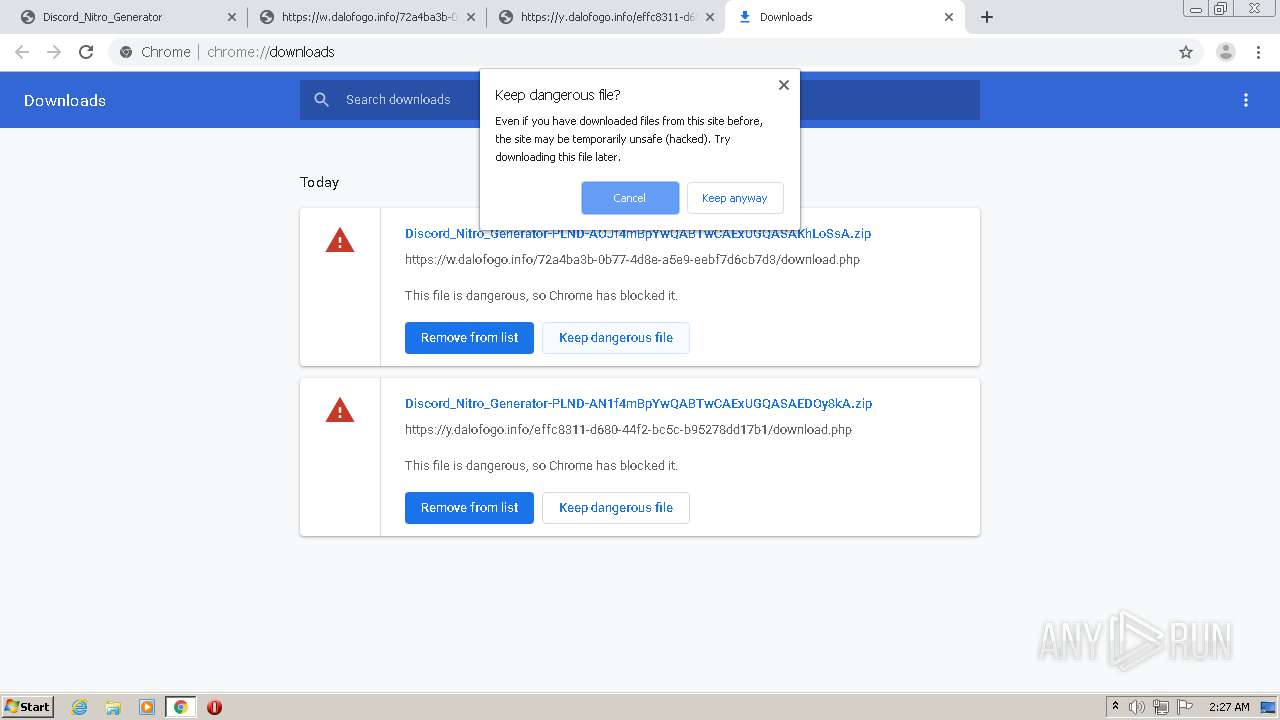
Task: Open the Discord_Nitro_Generator-PLND-AN1f4m zip link
Action: (638, 404)
